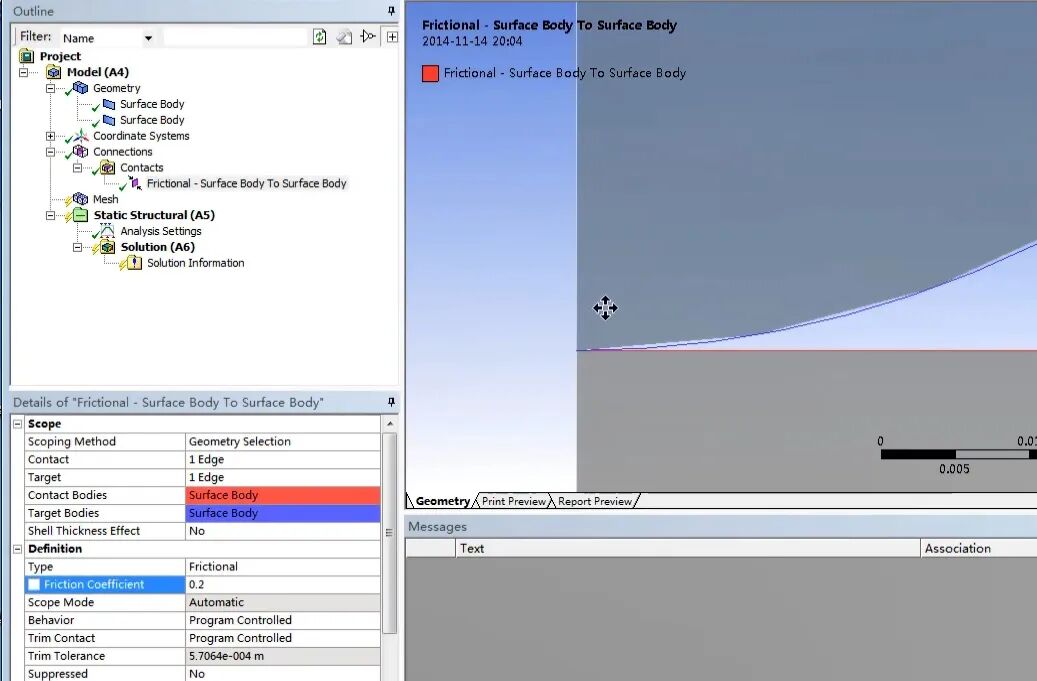Select first Surface Body in Geometry

pos(152,104)
